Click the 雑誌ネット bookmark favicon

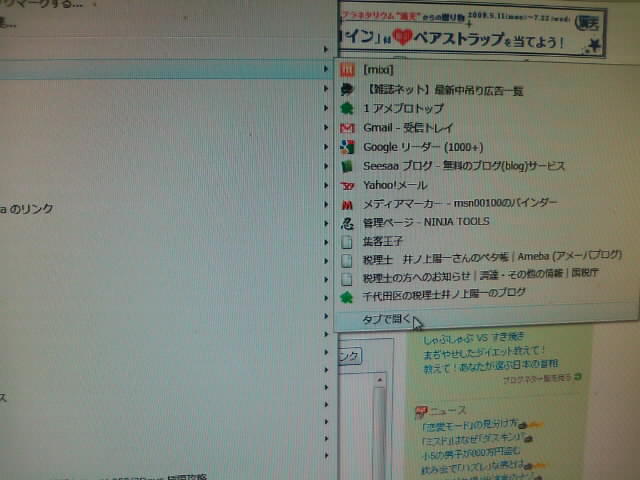(347, 89)
